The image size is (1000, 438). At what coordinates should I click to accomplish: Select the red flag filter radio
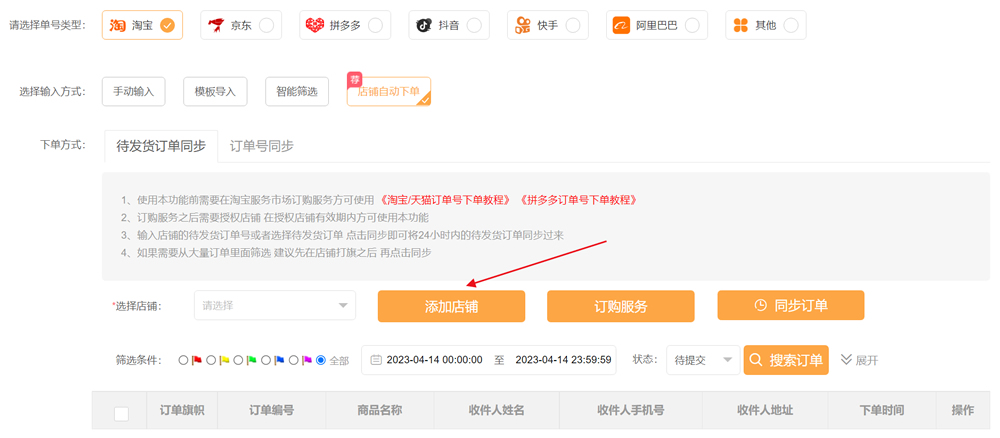tap(183, 360)
